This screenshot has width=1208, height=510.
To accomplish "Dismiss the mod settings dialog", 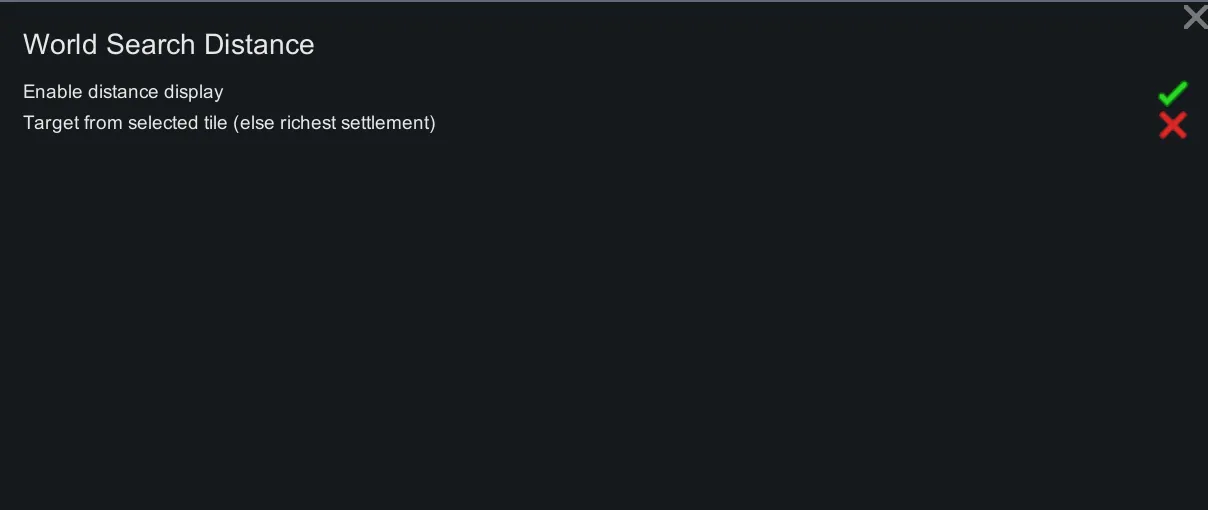I will (x=1194, y=17).
